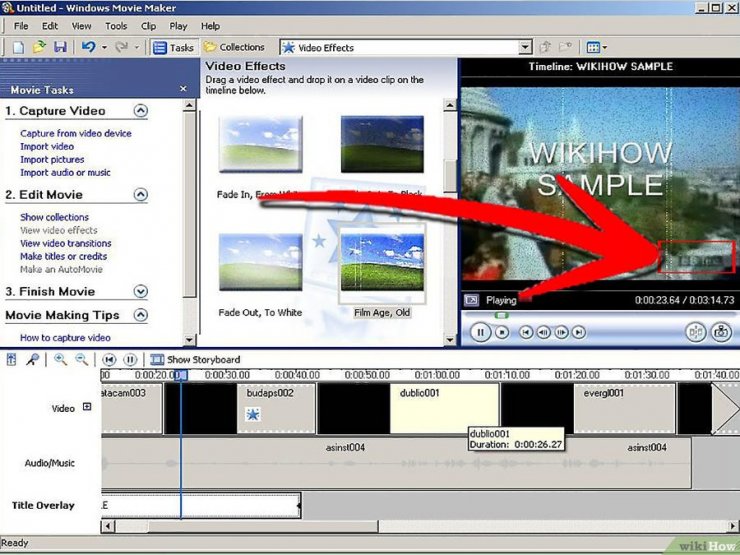Save the project with the floppy icon

point(60,47)
